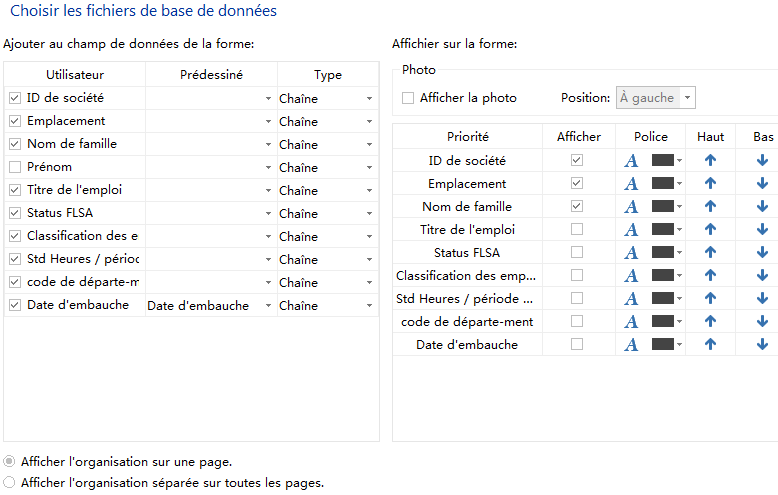Toggle Afficher la photo checkbox
778x495 pixels.
pos(408,98)
